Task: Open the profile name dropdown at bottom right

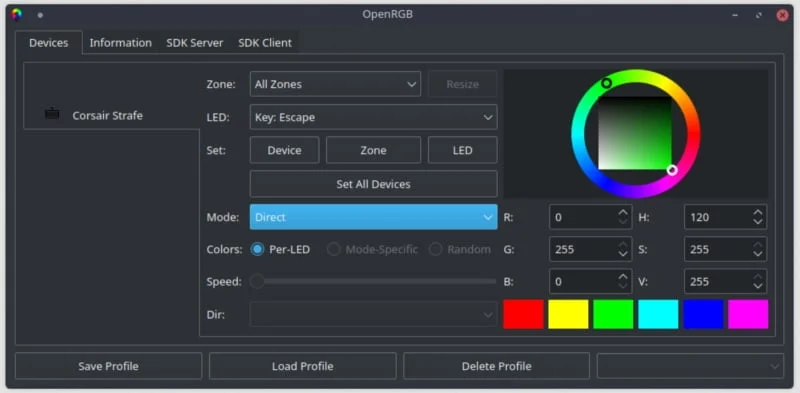Action: point(690,366)
